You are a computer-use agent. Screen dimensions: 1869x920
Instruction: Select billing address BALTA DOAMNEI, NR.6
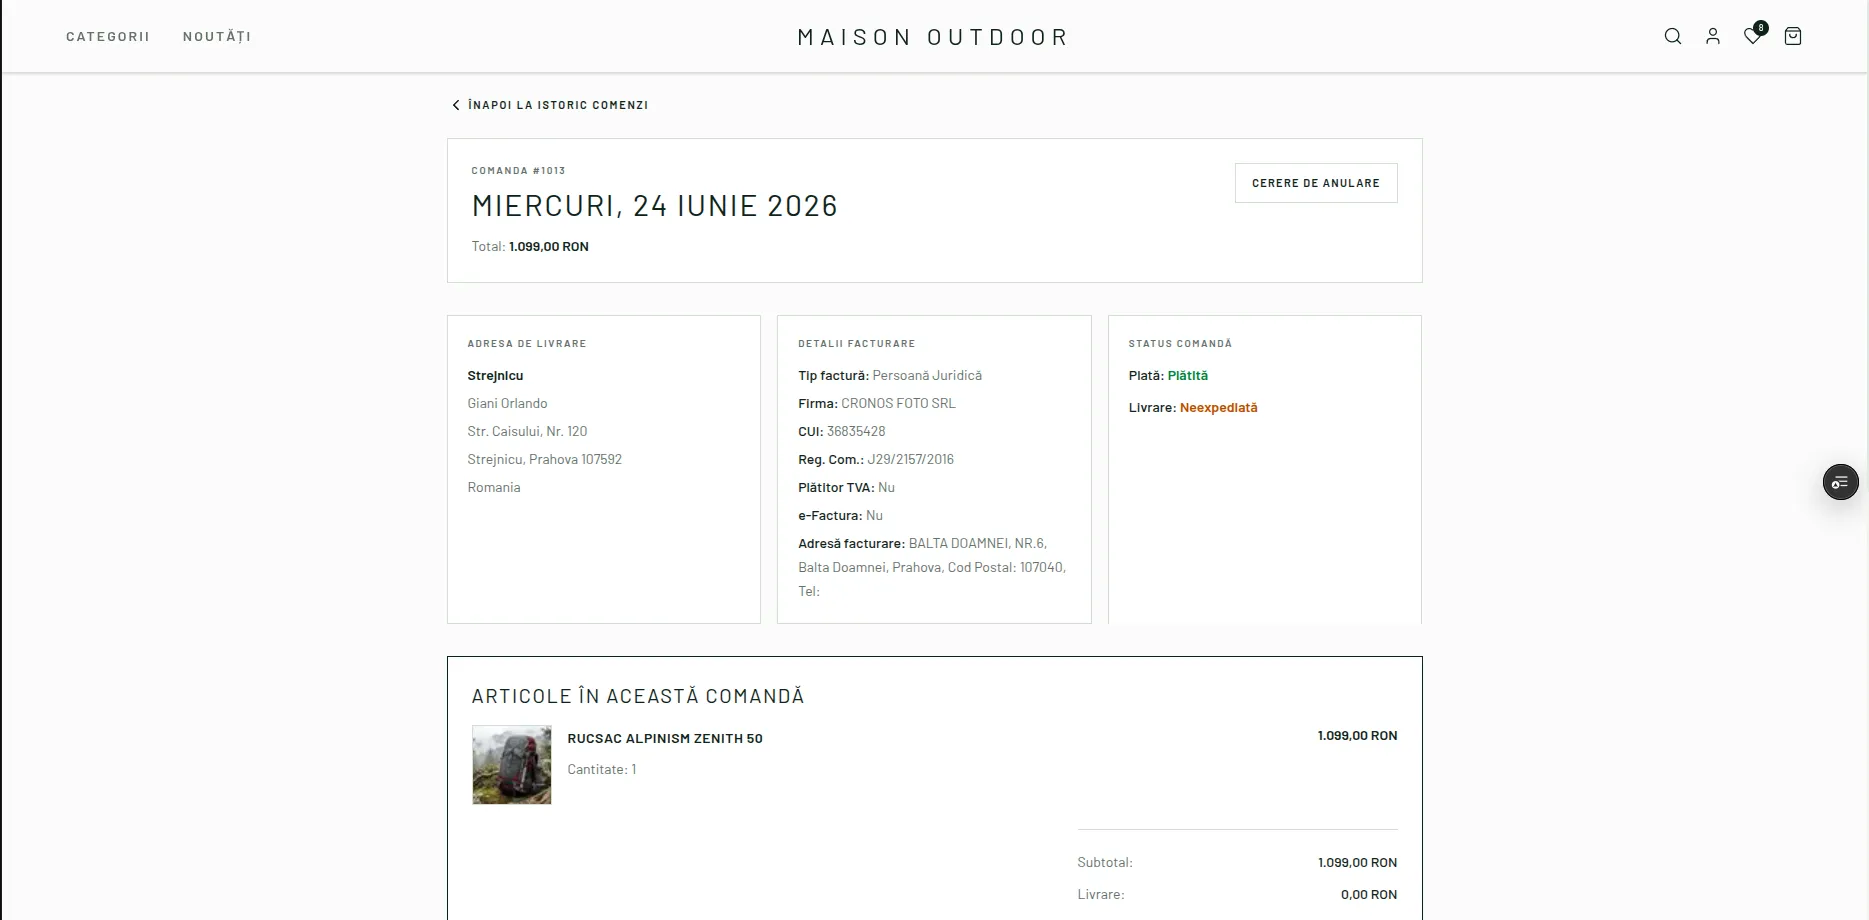pyautogui.click(x=977, y=544)
